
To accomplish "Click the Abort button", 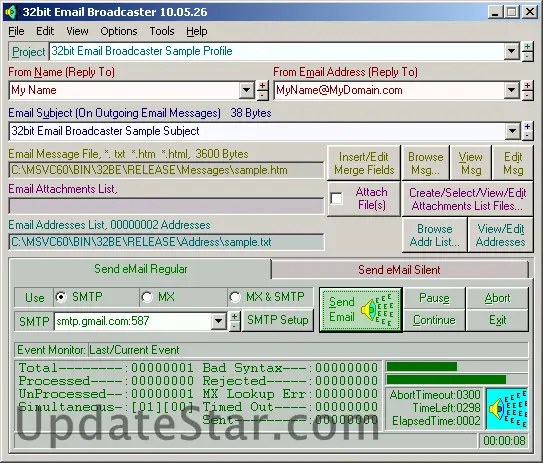I will click(x=498, y=298).
